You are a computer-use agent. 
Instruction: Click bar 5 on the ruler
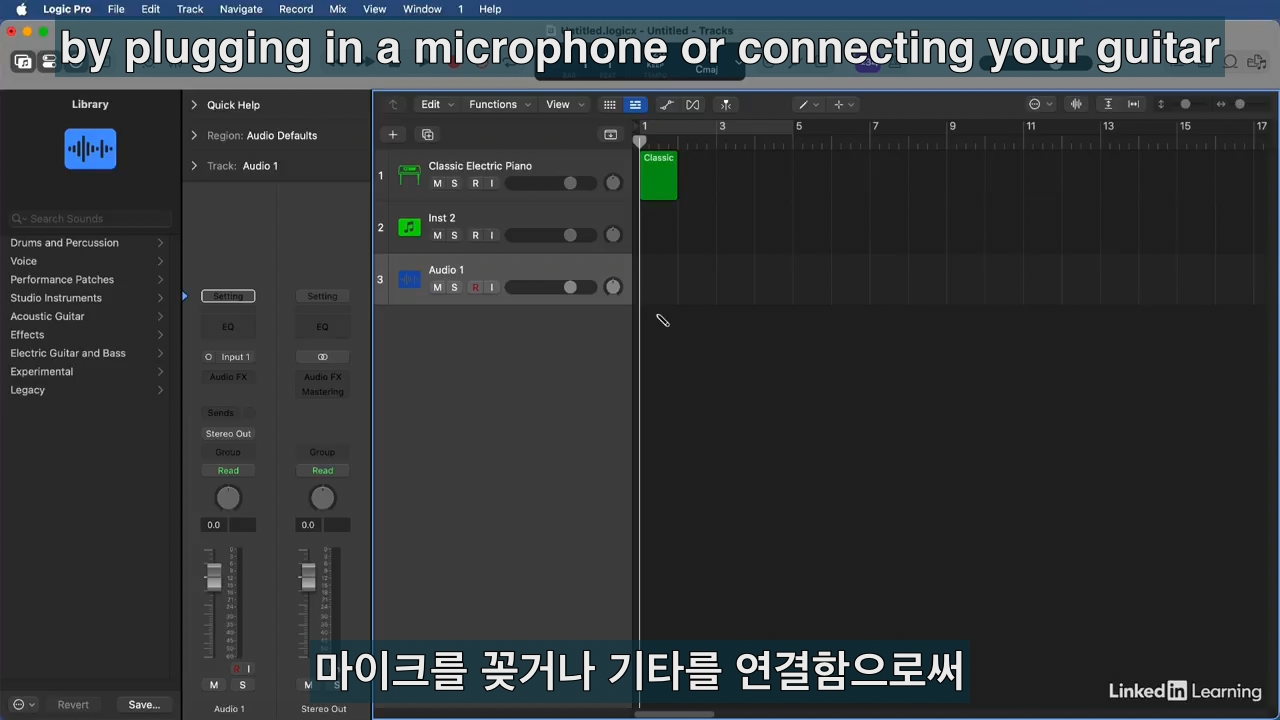798,127
